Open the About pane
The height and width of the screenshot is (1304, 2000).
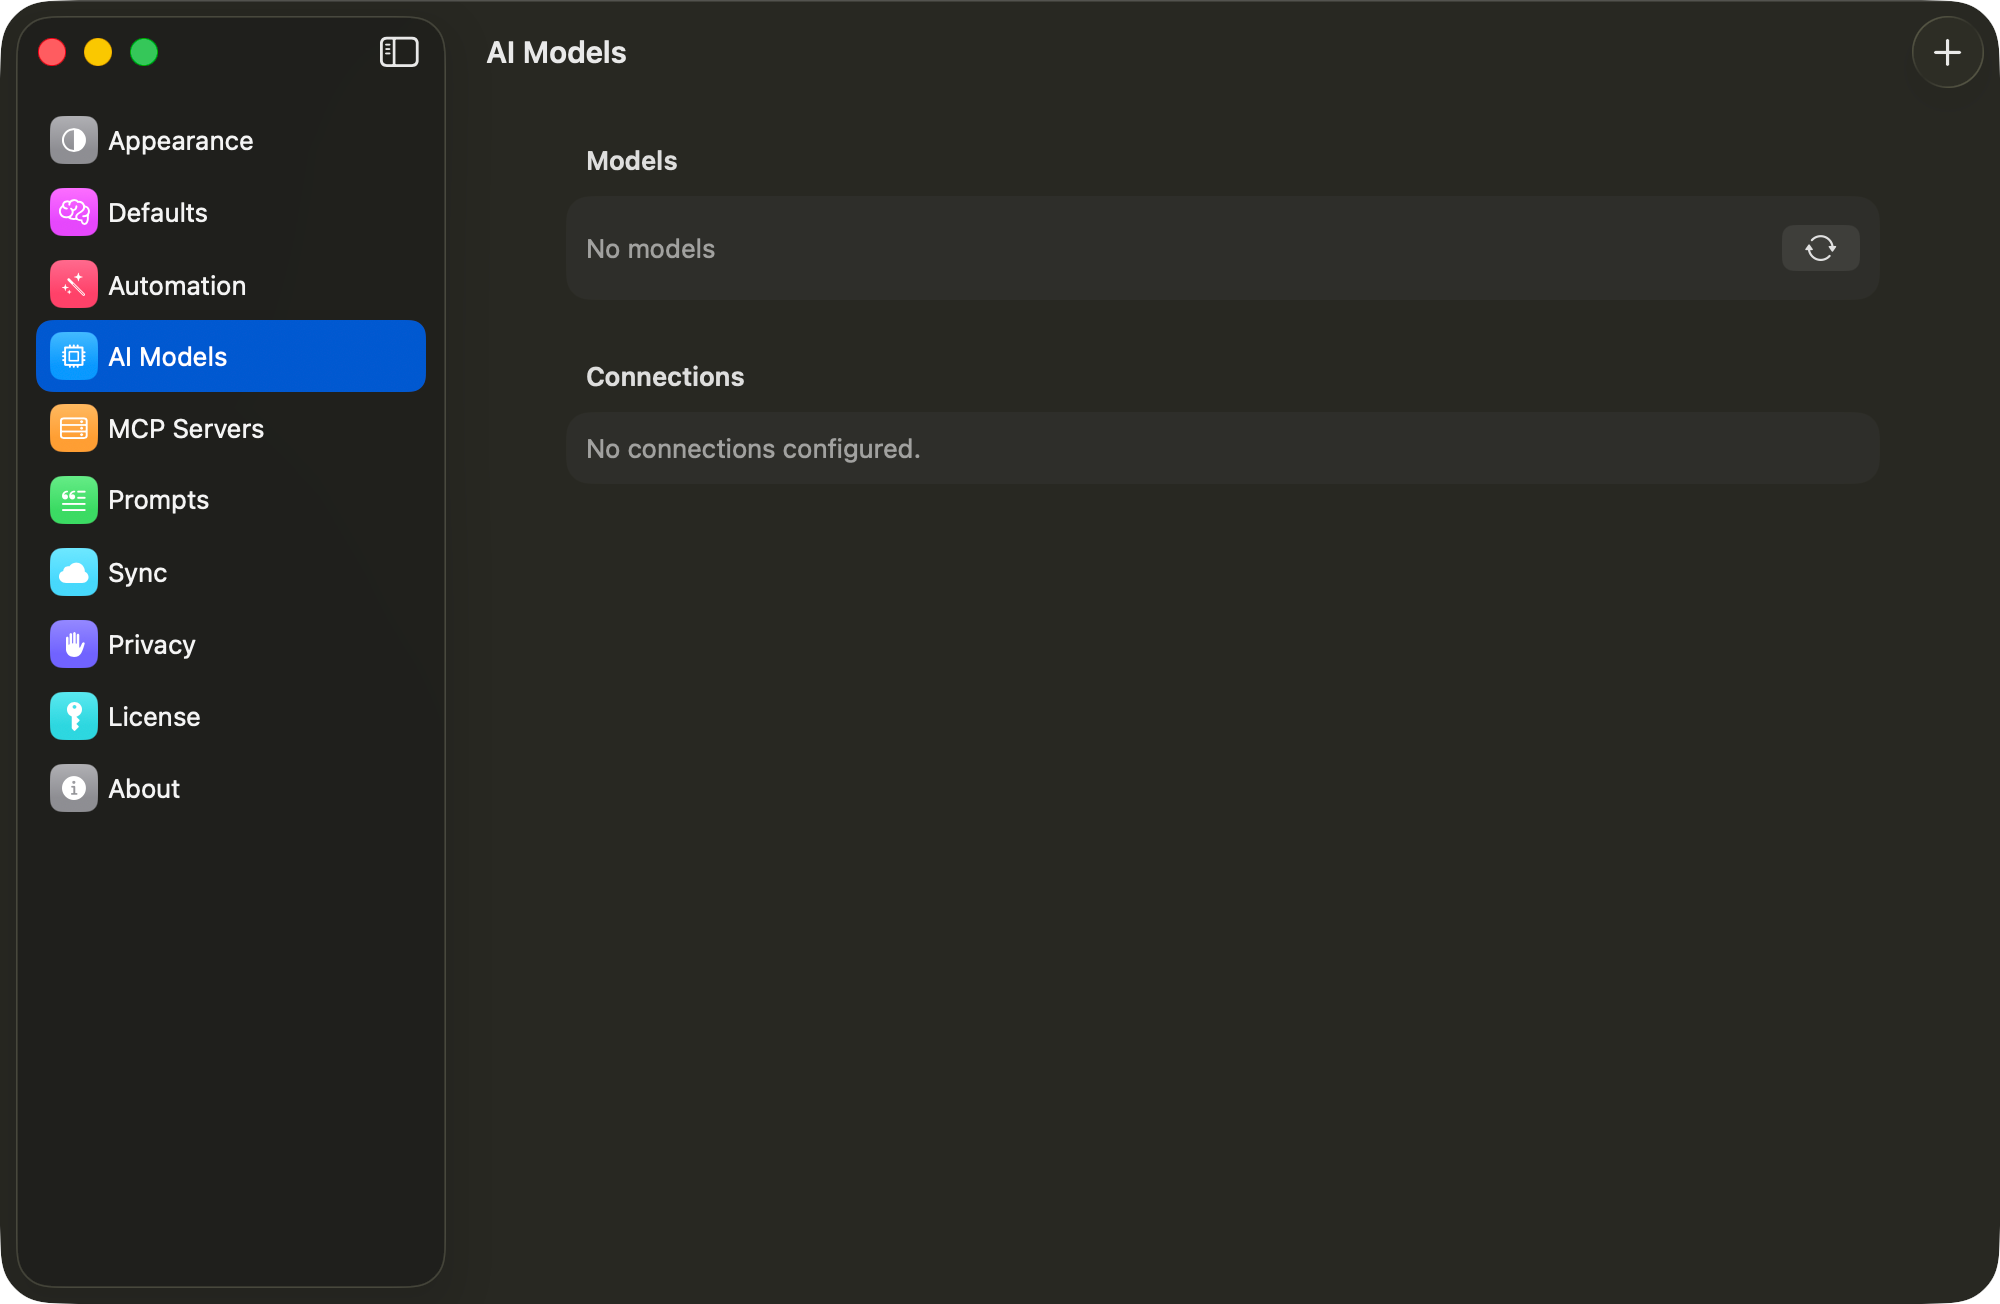click(231, 789)
